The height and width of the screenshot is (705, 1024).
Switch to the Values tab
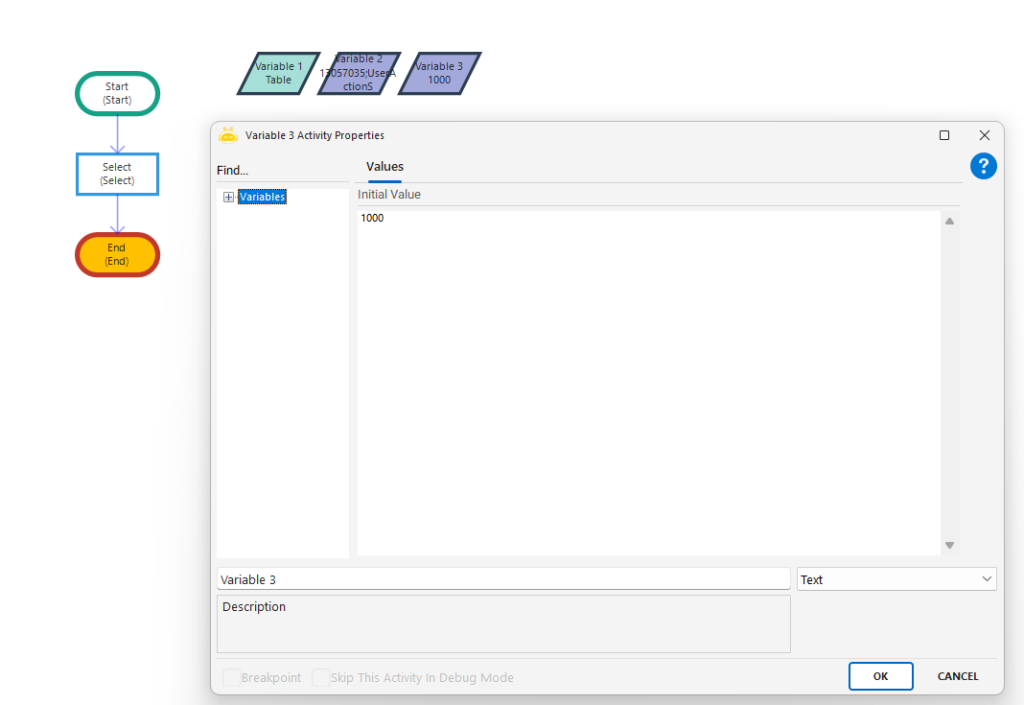pyautogui.click(x=385, y=167)
